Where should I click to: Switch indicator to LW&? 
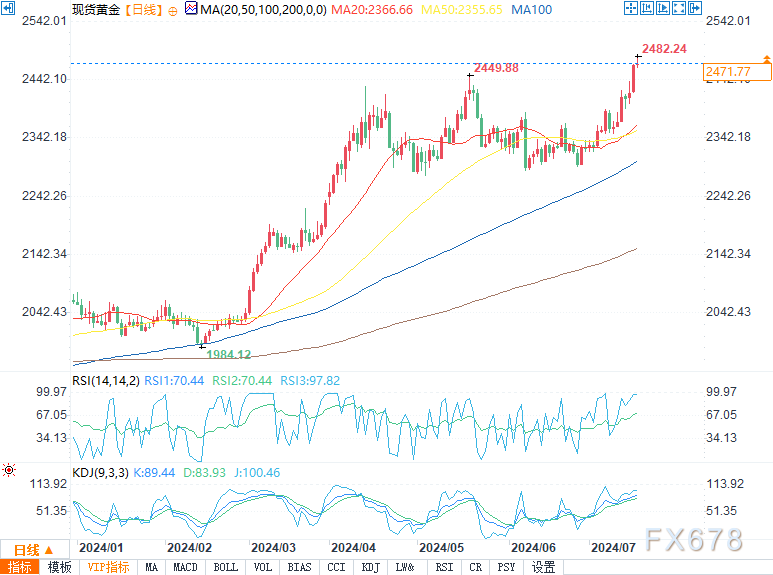(x=405, y=567)
